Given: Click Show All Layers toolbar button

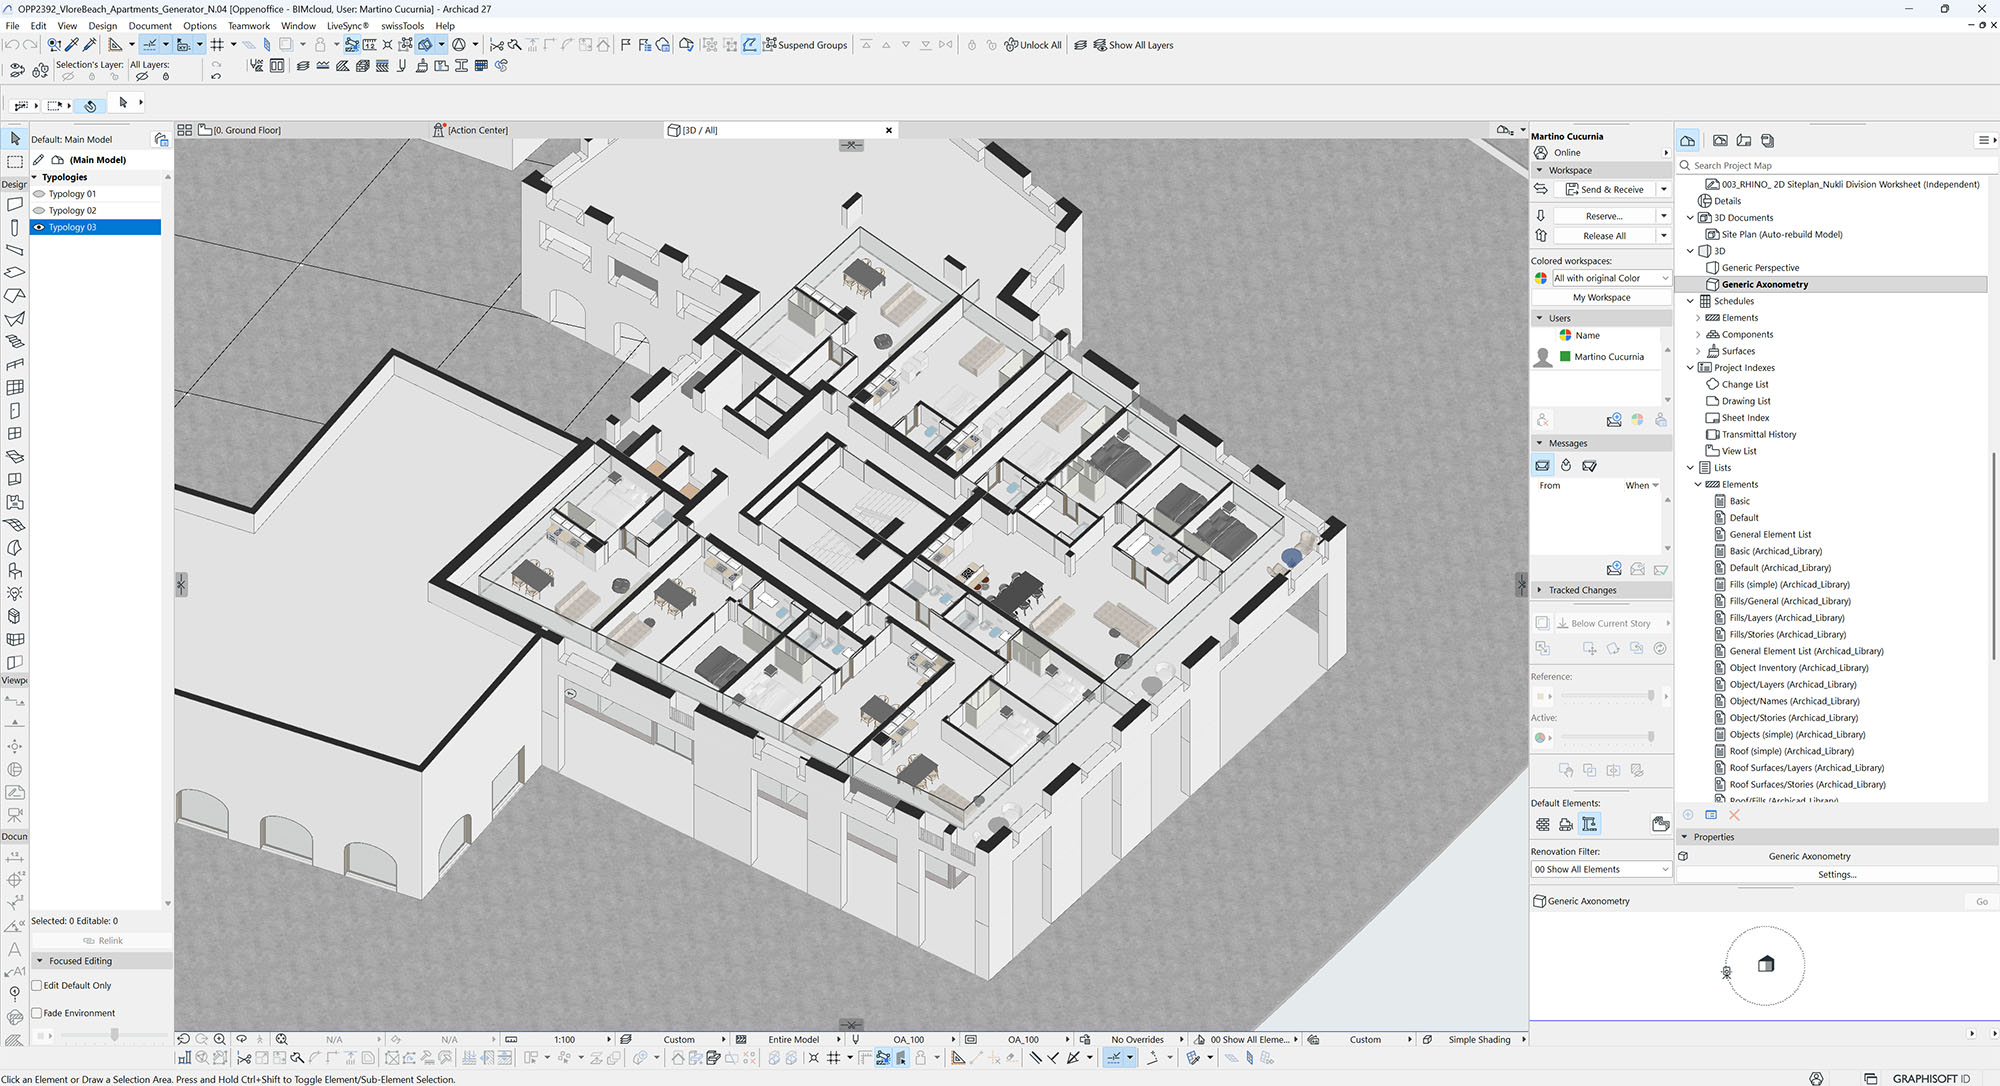Looking at the screenshot, I should [1133, 45].
